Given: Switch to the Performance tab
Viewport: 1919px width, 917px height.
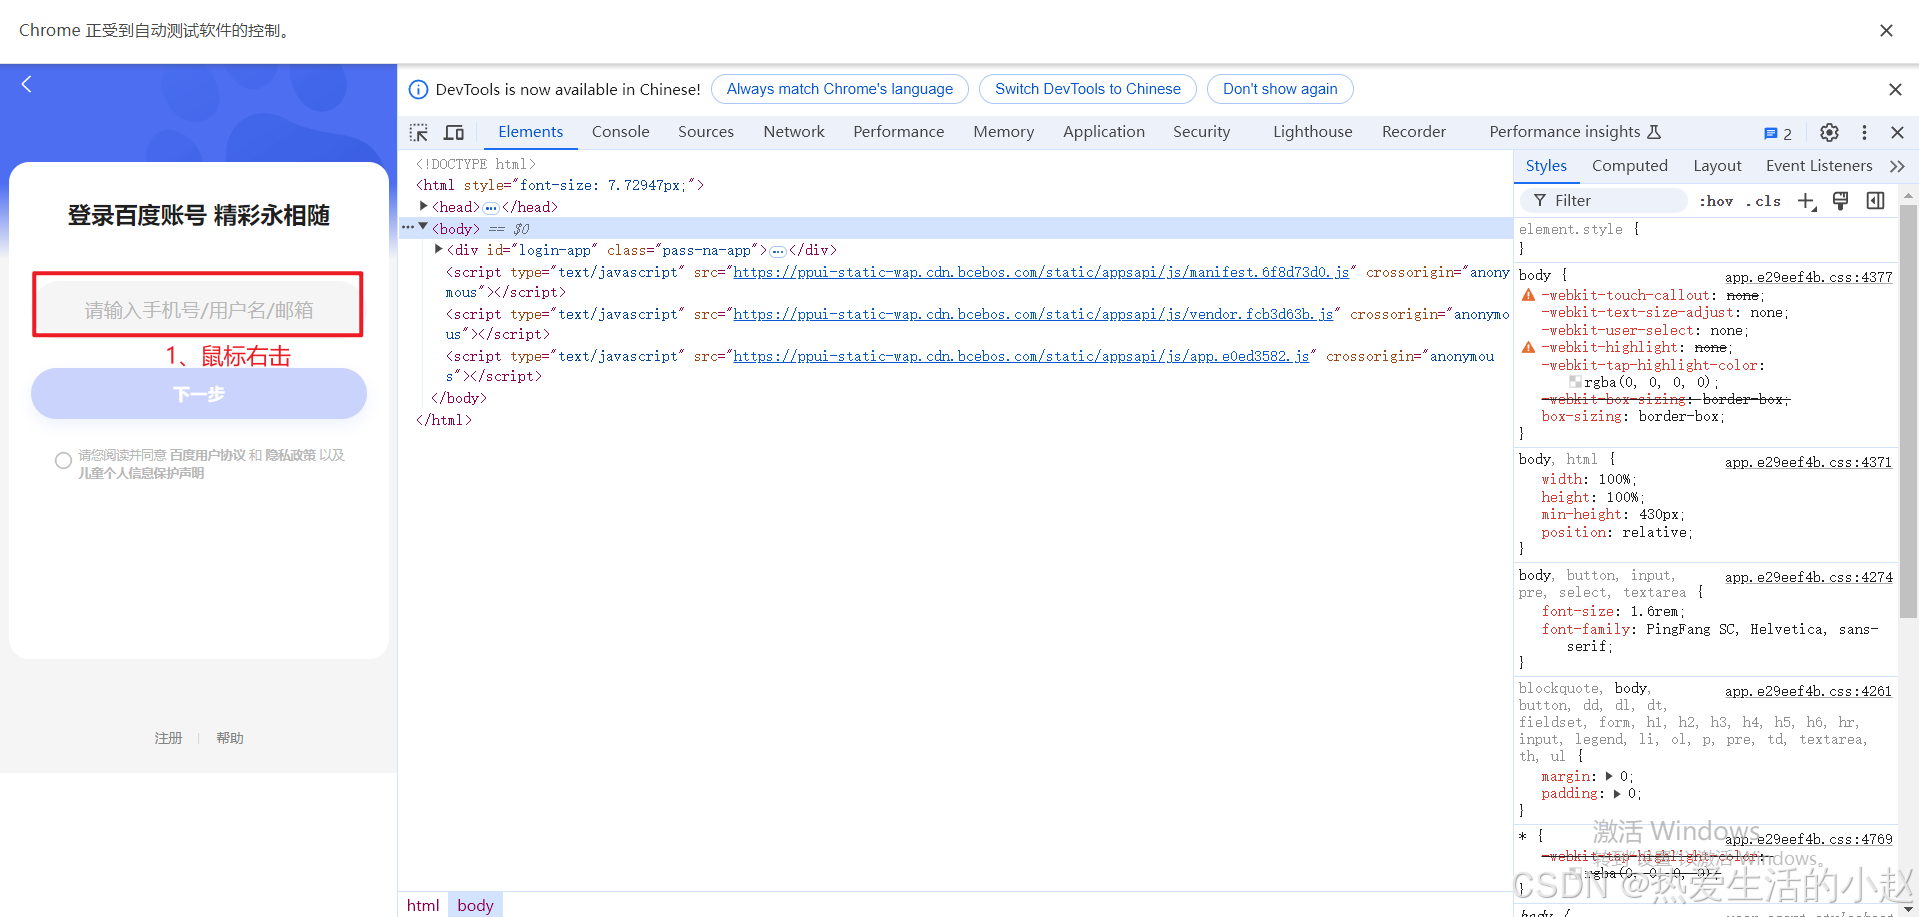Looking at the screenshot, I should (x=898, y=132).
